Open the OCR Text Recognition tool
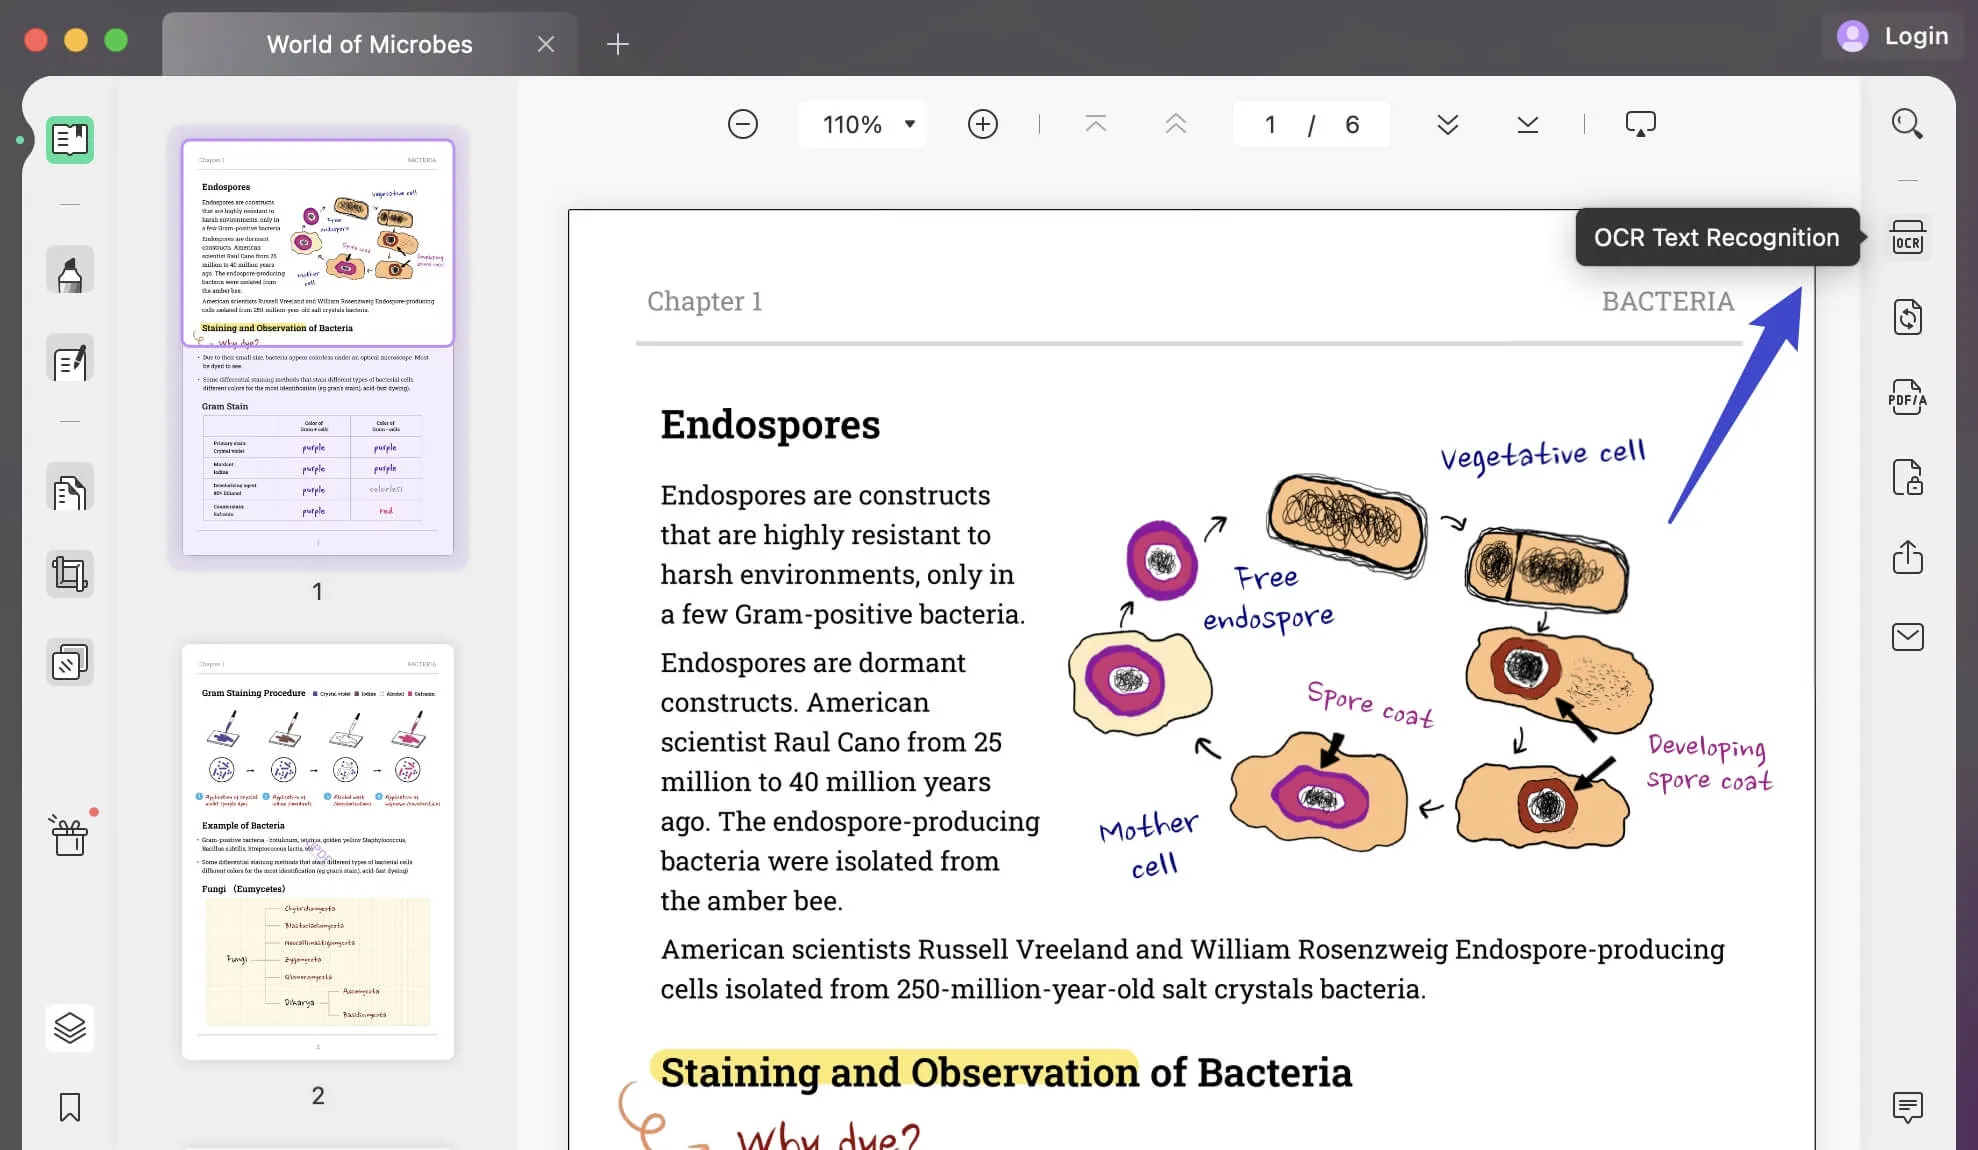1978x1150 pixels. 1907,238
